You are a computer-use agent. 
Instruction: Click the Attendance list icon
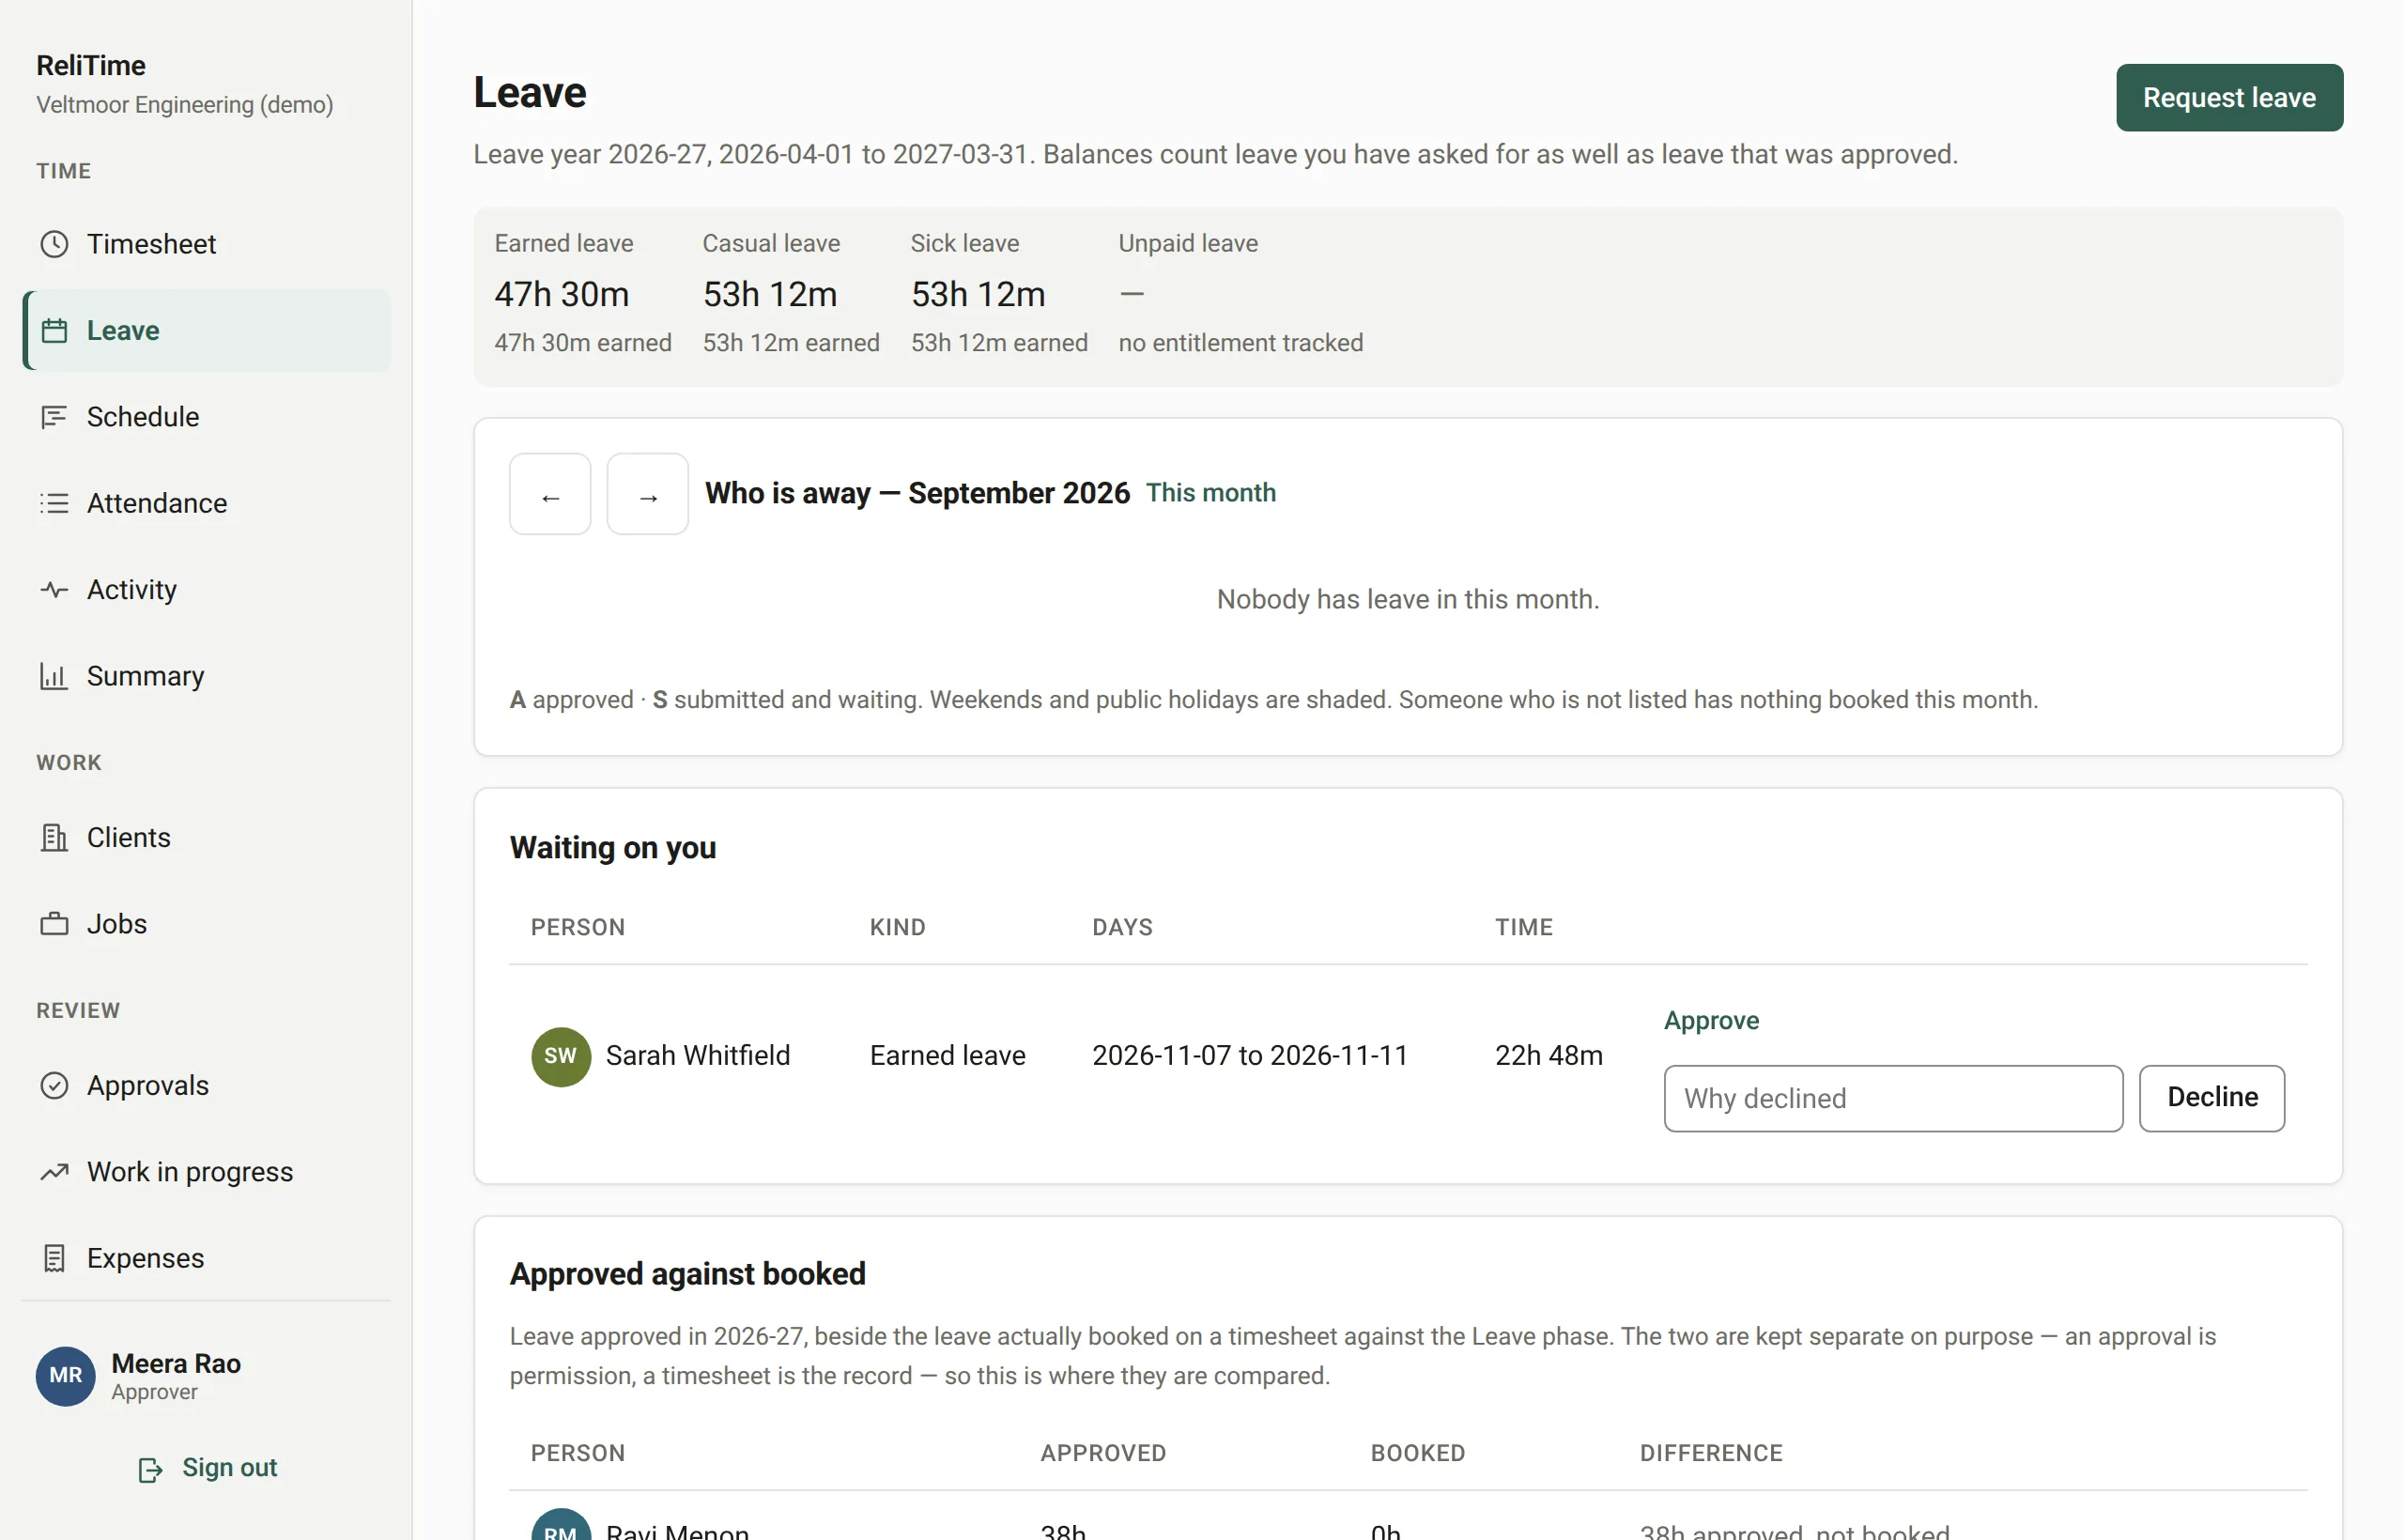pyautogui.click(x=54, y=503)
